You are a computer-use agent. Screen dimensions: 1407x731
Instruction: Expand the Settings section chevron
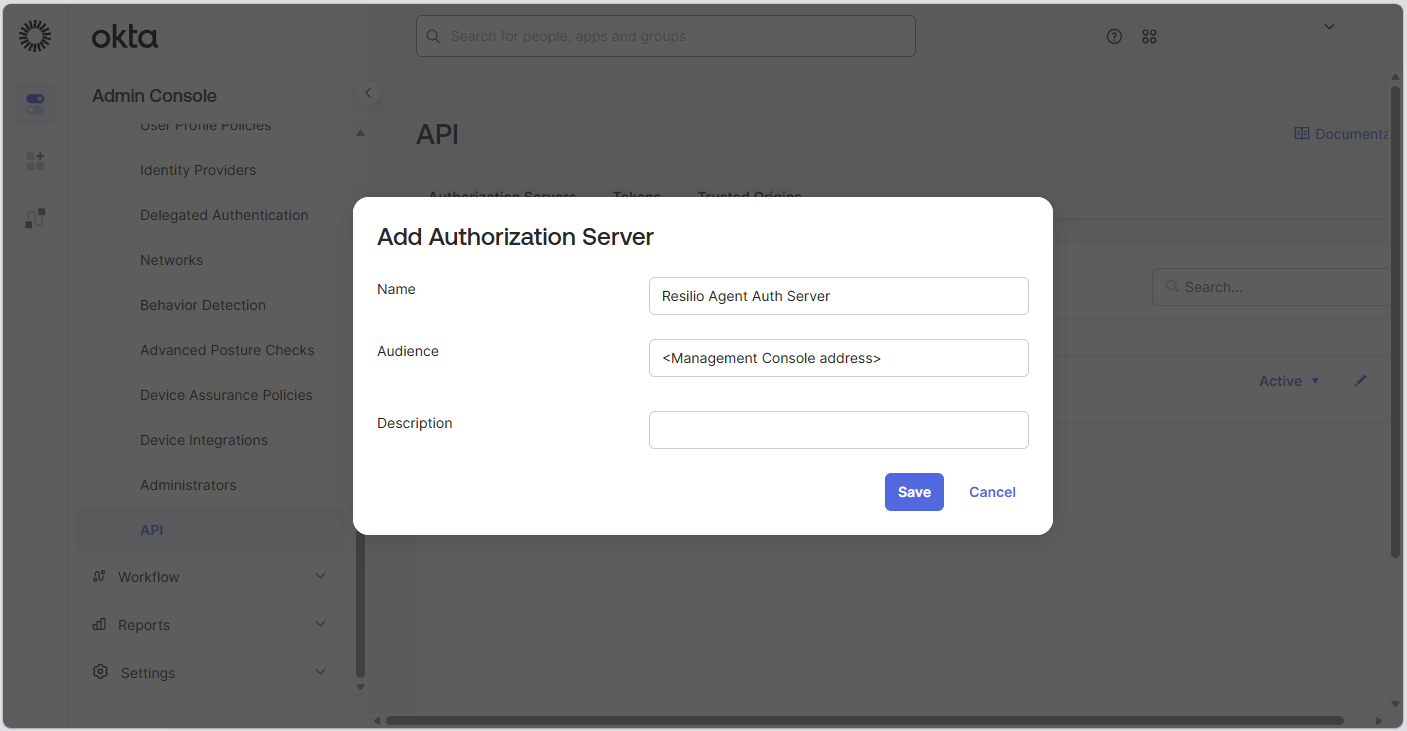[x=320, y=672]
